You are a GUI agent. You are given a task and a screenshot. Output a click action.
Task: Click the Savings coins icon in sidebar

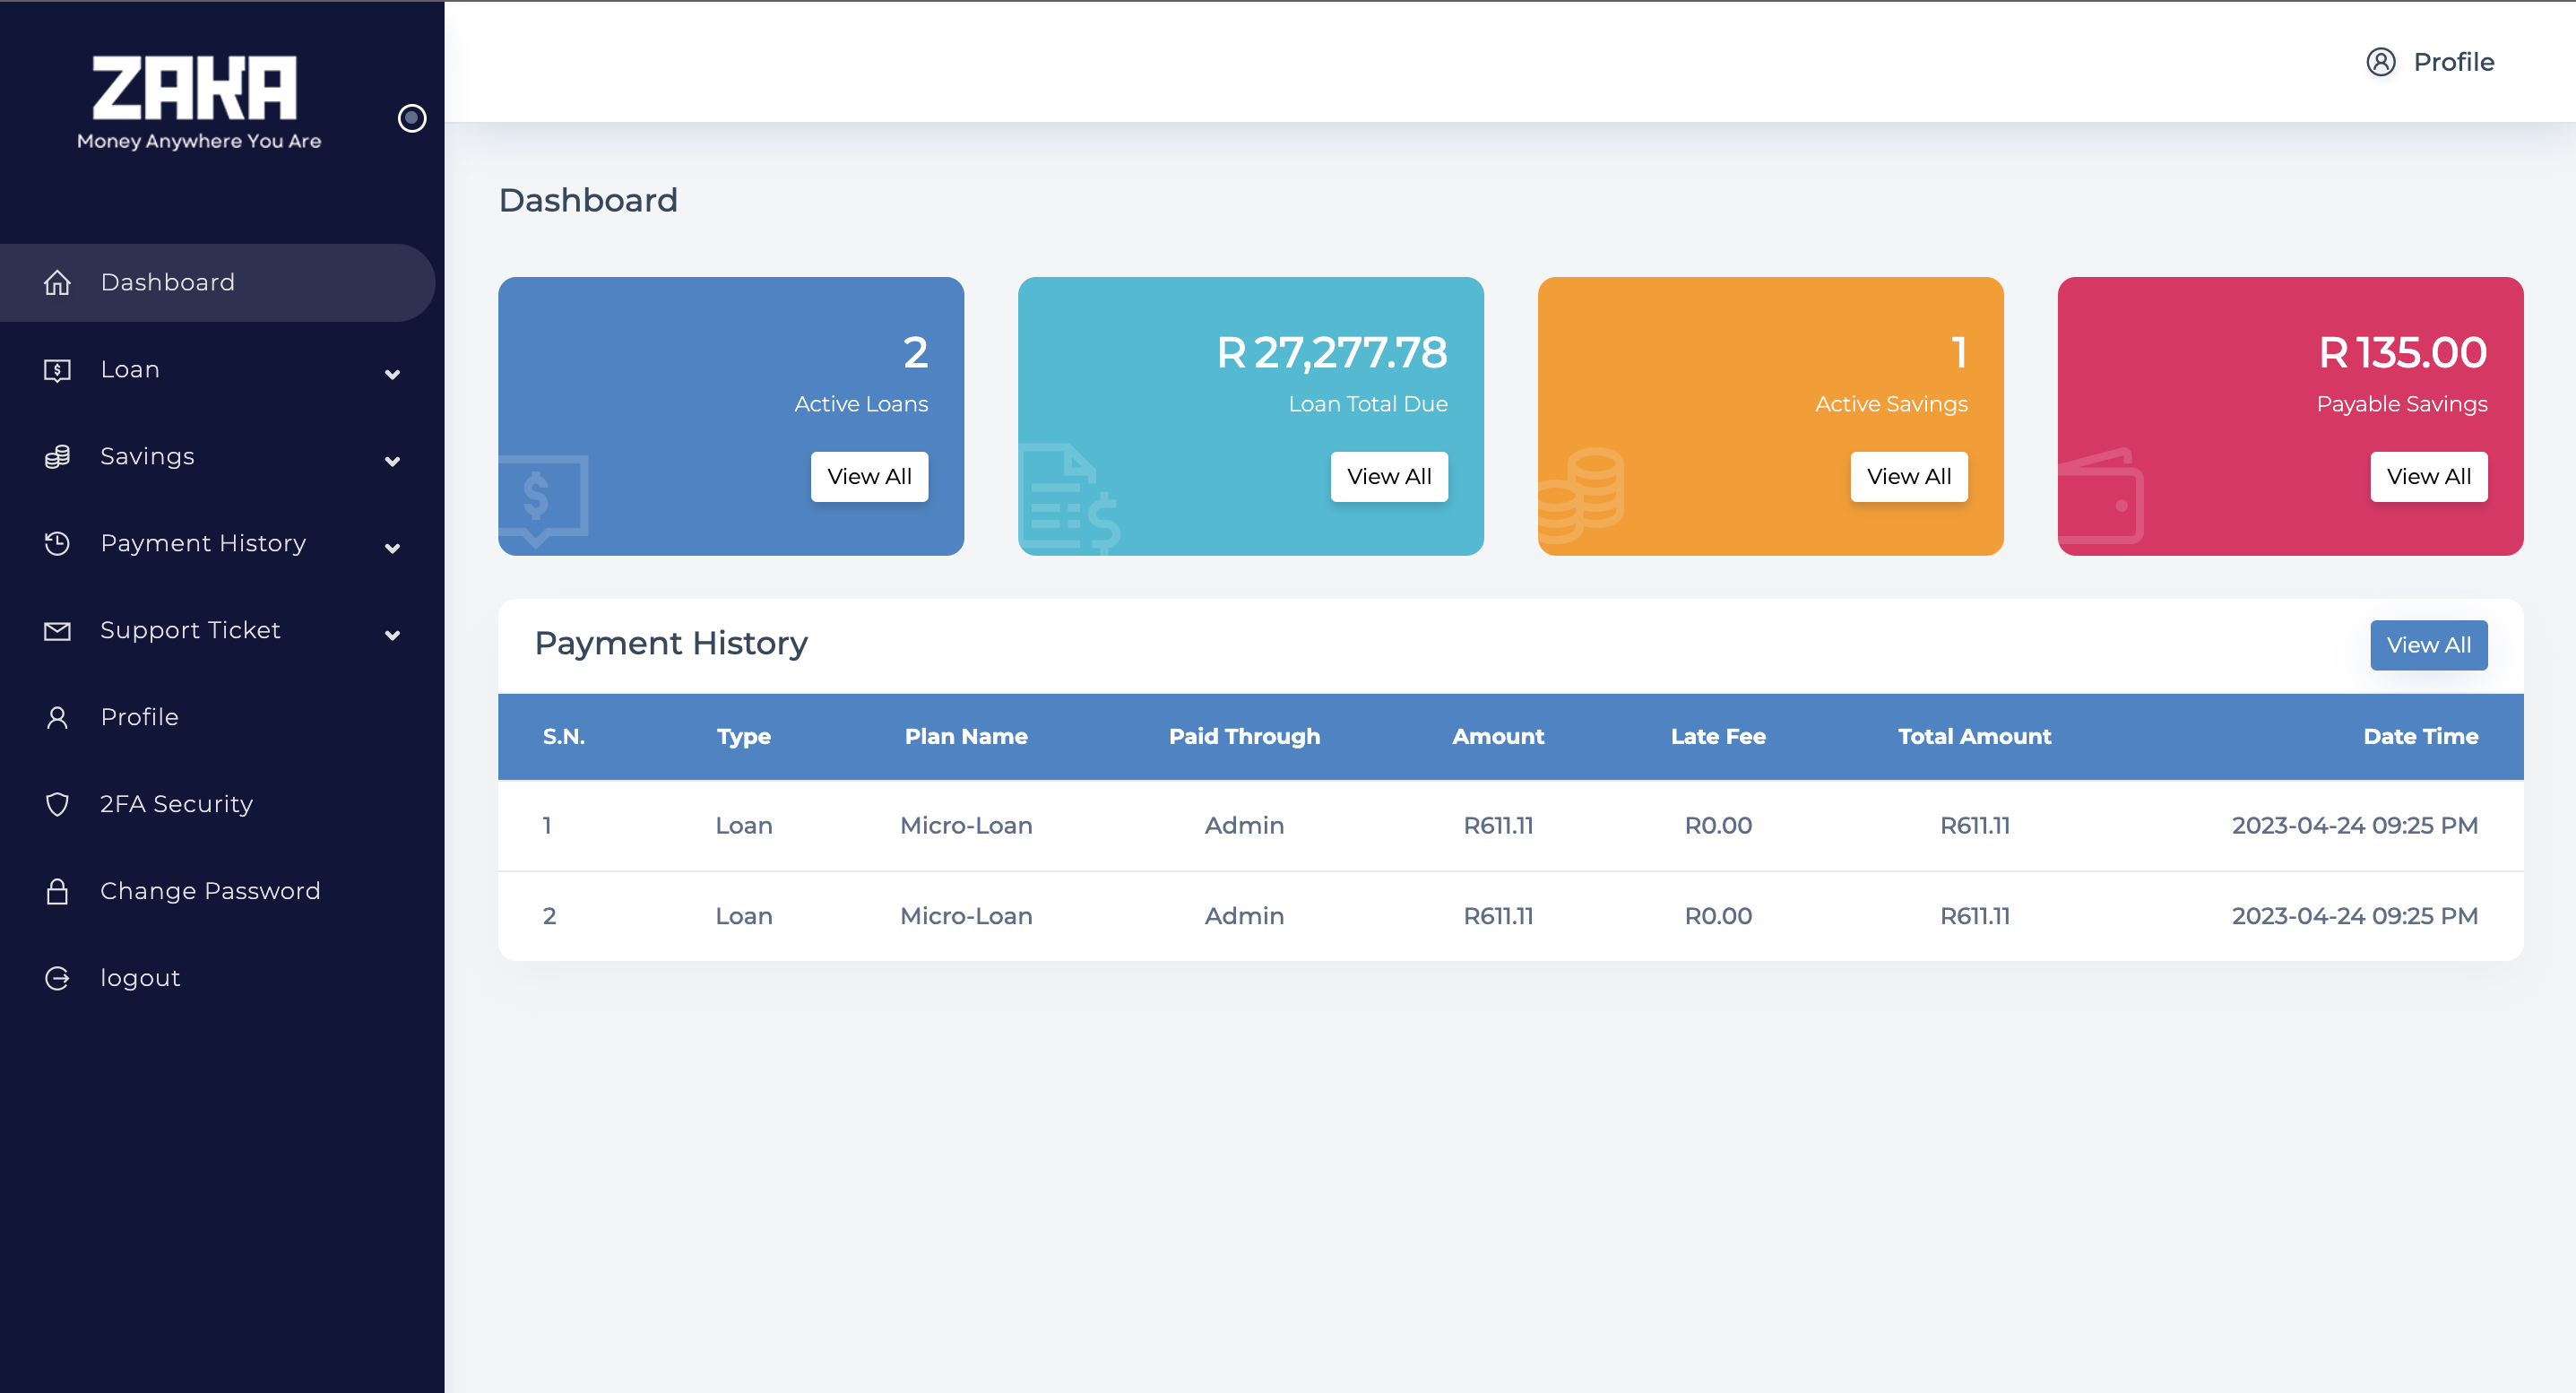tap(57, 457)
